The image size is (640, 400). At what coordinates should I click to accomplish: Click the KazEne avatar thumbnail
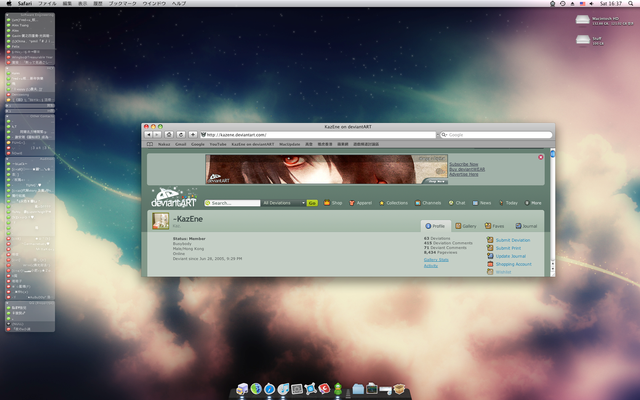(161, 221)
